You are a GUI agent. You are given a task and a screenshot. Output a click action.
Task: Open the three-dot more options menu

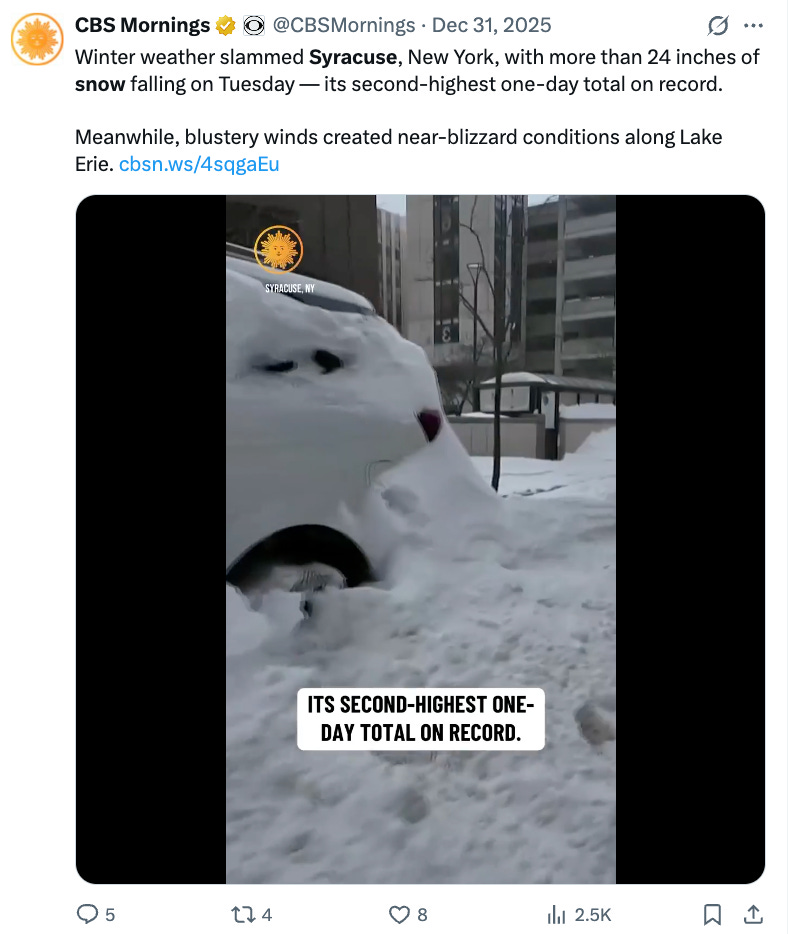pyautogui.click(x=753, y=26)
